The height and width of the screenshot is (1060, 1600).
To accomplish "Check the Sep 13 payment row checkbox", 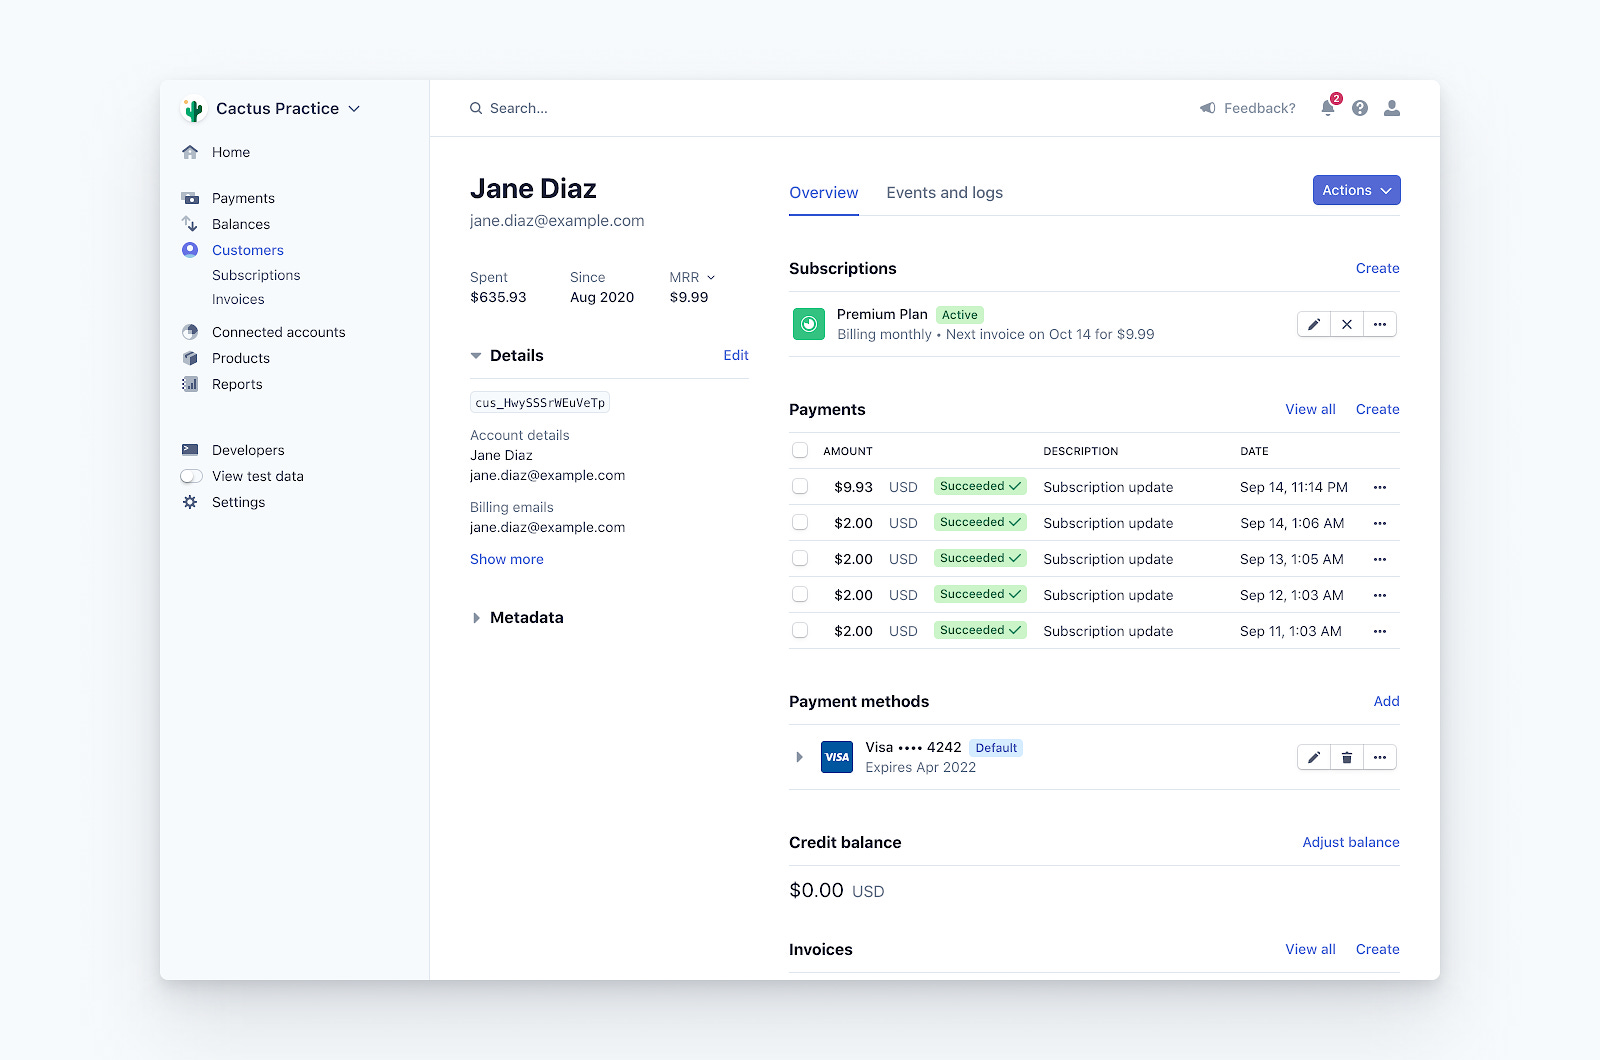I will (x=800, y=558).
